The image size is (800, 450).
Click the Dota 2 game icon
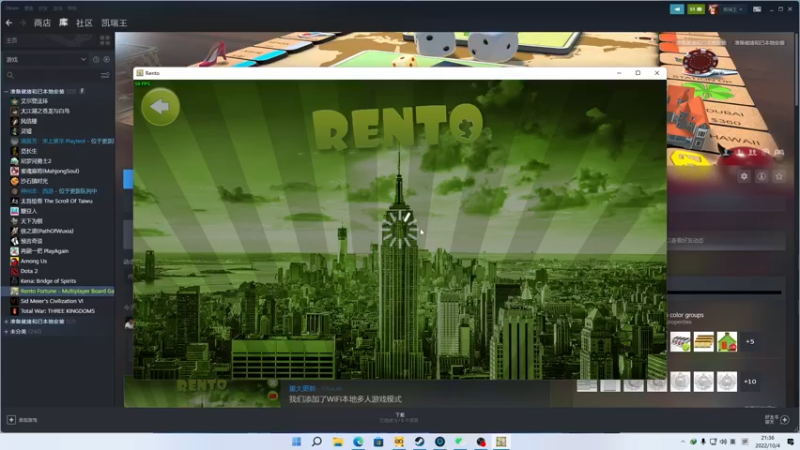point(15,271)
